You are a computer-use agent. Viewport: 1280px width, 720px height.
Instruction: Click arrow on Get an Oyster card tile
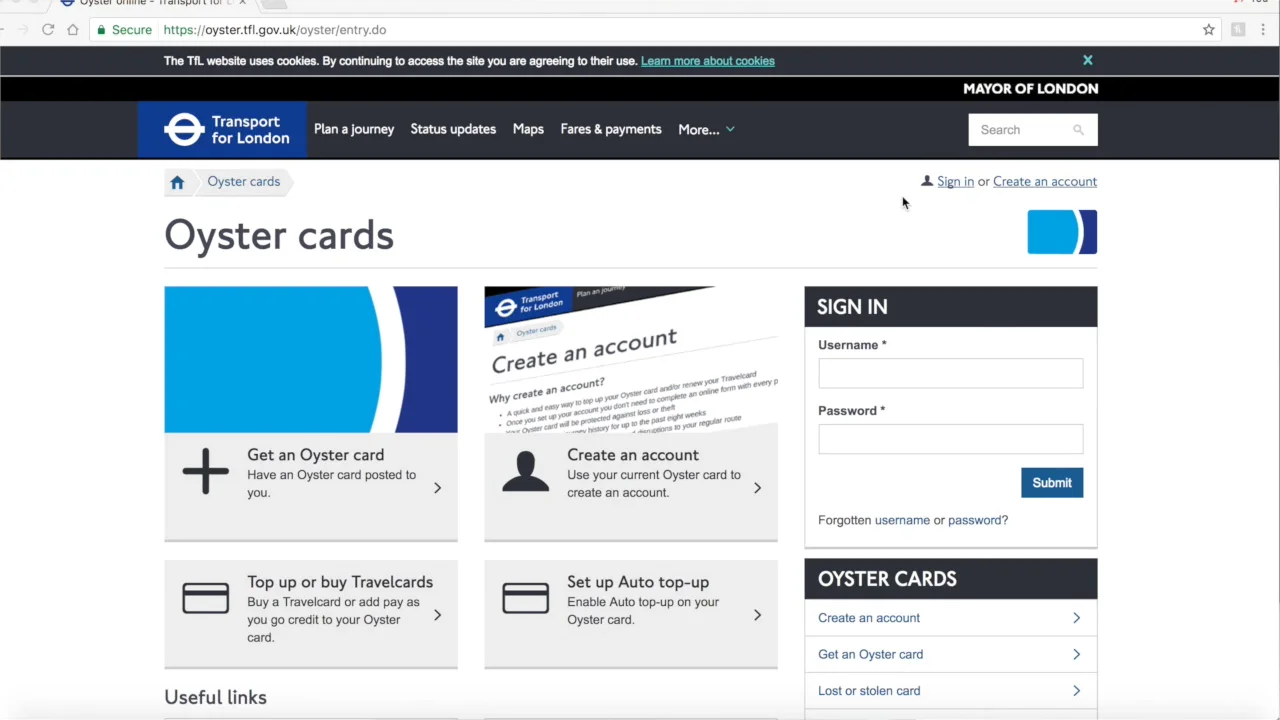(x=437, y=488)
